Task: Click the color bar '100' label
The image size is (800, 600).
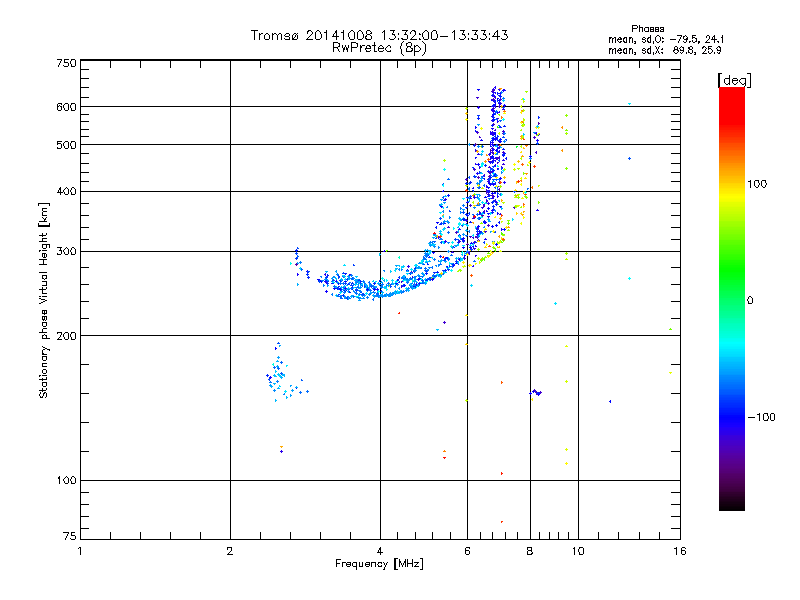Action: pyautogui.click(x=757, y=184)
